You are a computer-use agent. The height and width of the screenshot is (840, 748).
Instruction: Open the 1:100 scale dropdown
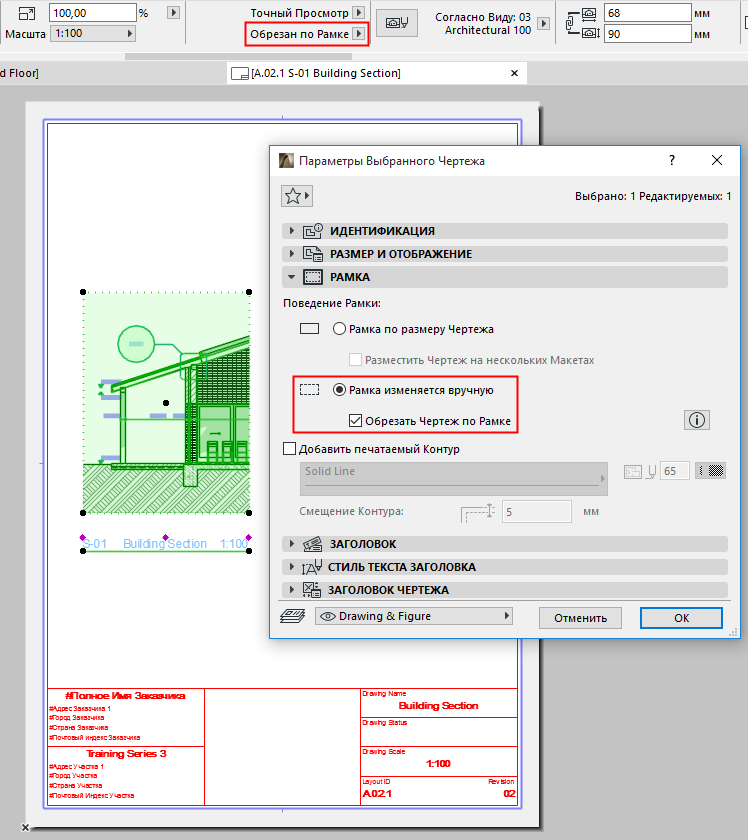pyautogui.click(x=93, y=33)
